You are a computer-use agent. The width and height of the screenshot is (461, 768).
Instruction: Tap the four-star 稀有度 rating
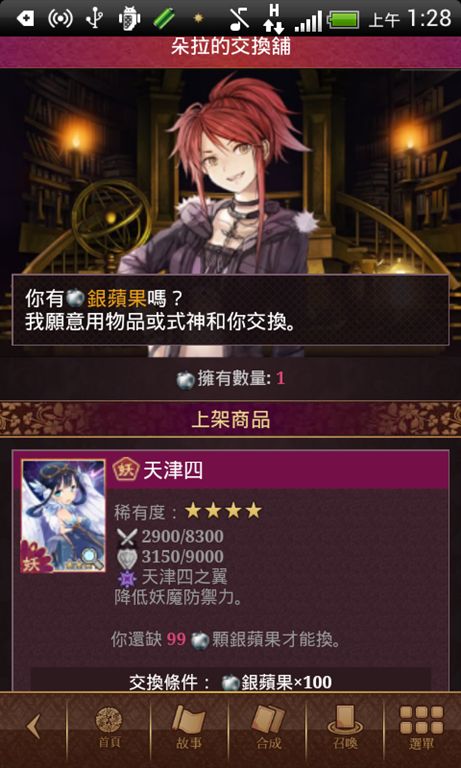(223, 511)
